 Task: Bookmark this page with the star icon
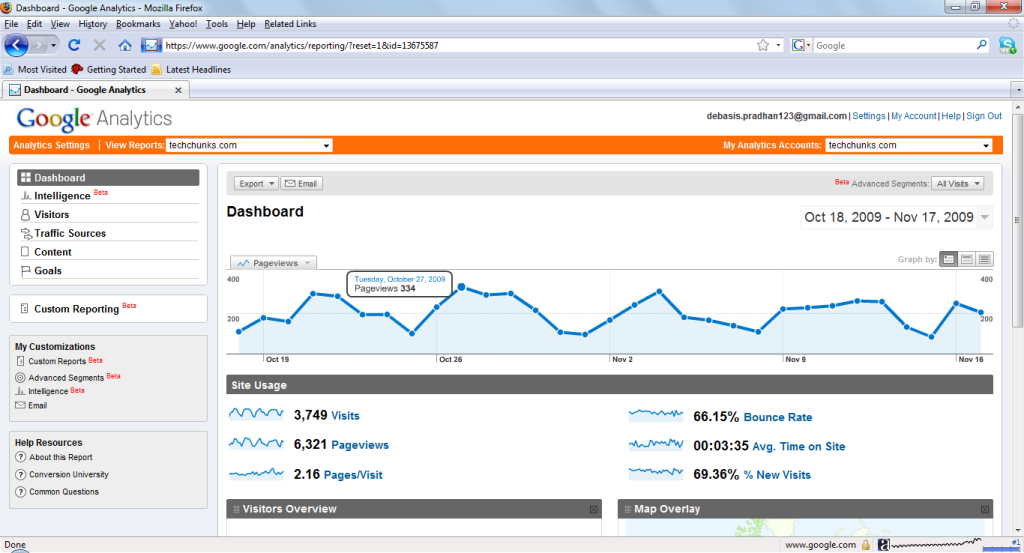pyautogui.click(x=763, y=45)
